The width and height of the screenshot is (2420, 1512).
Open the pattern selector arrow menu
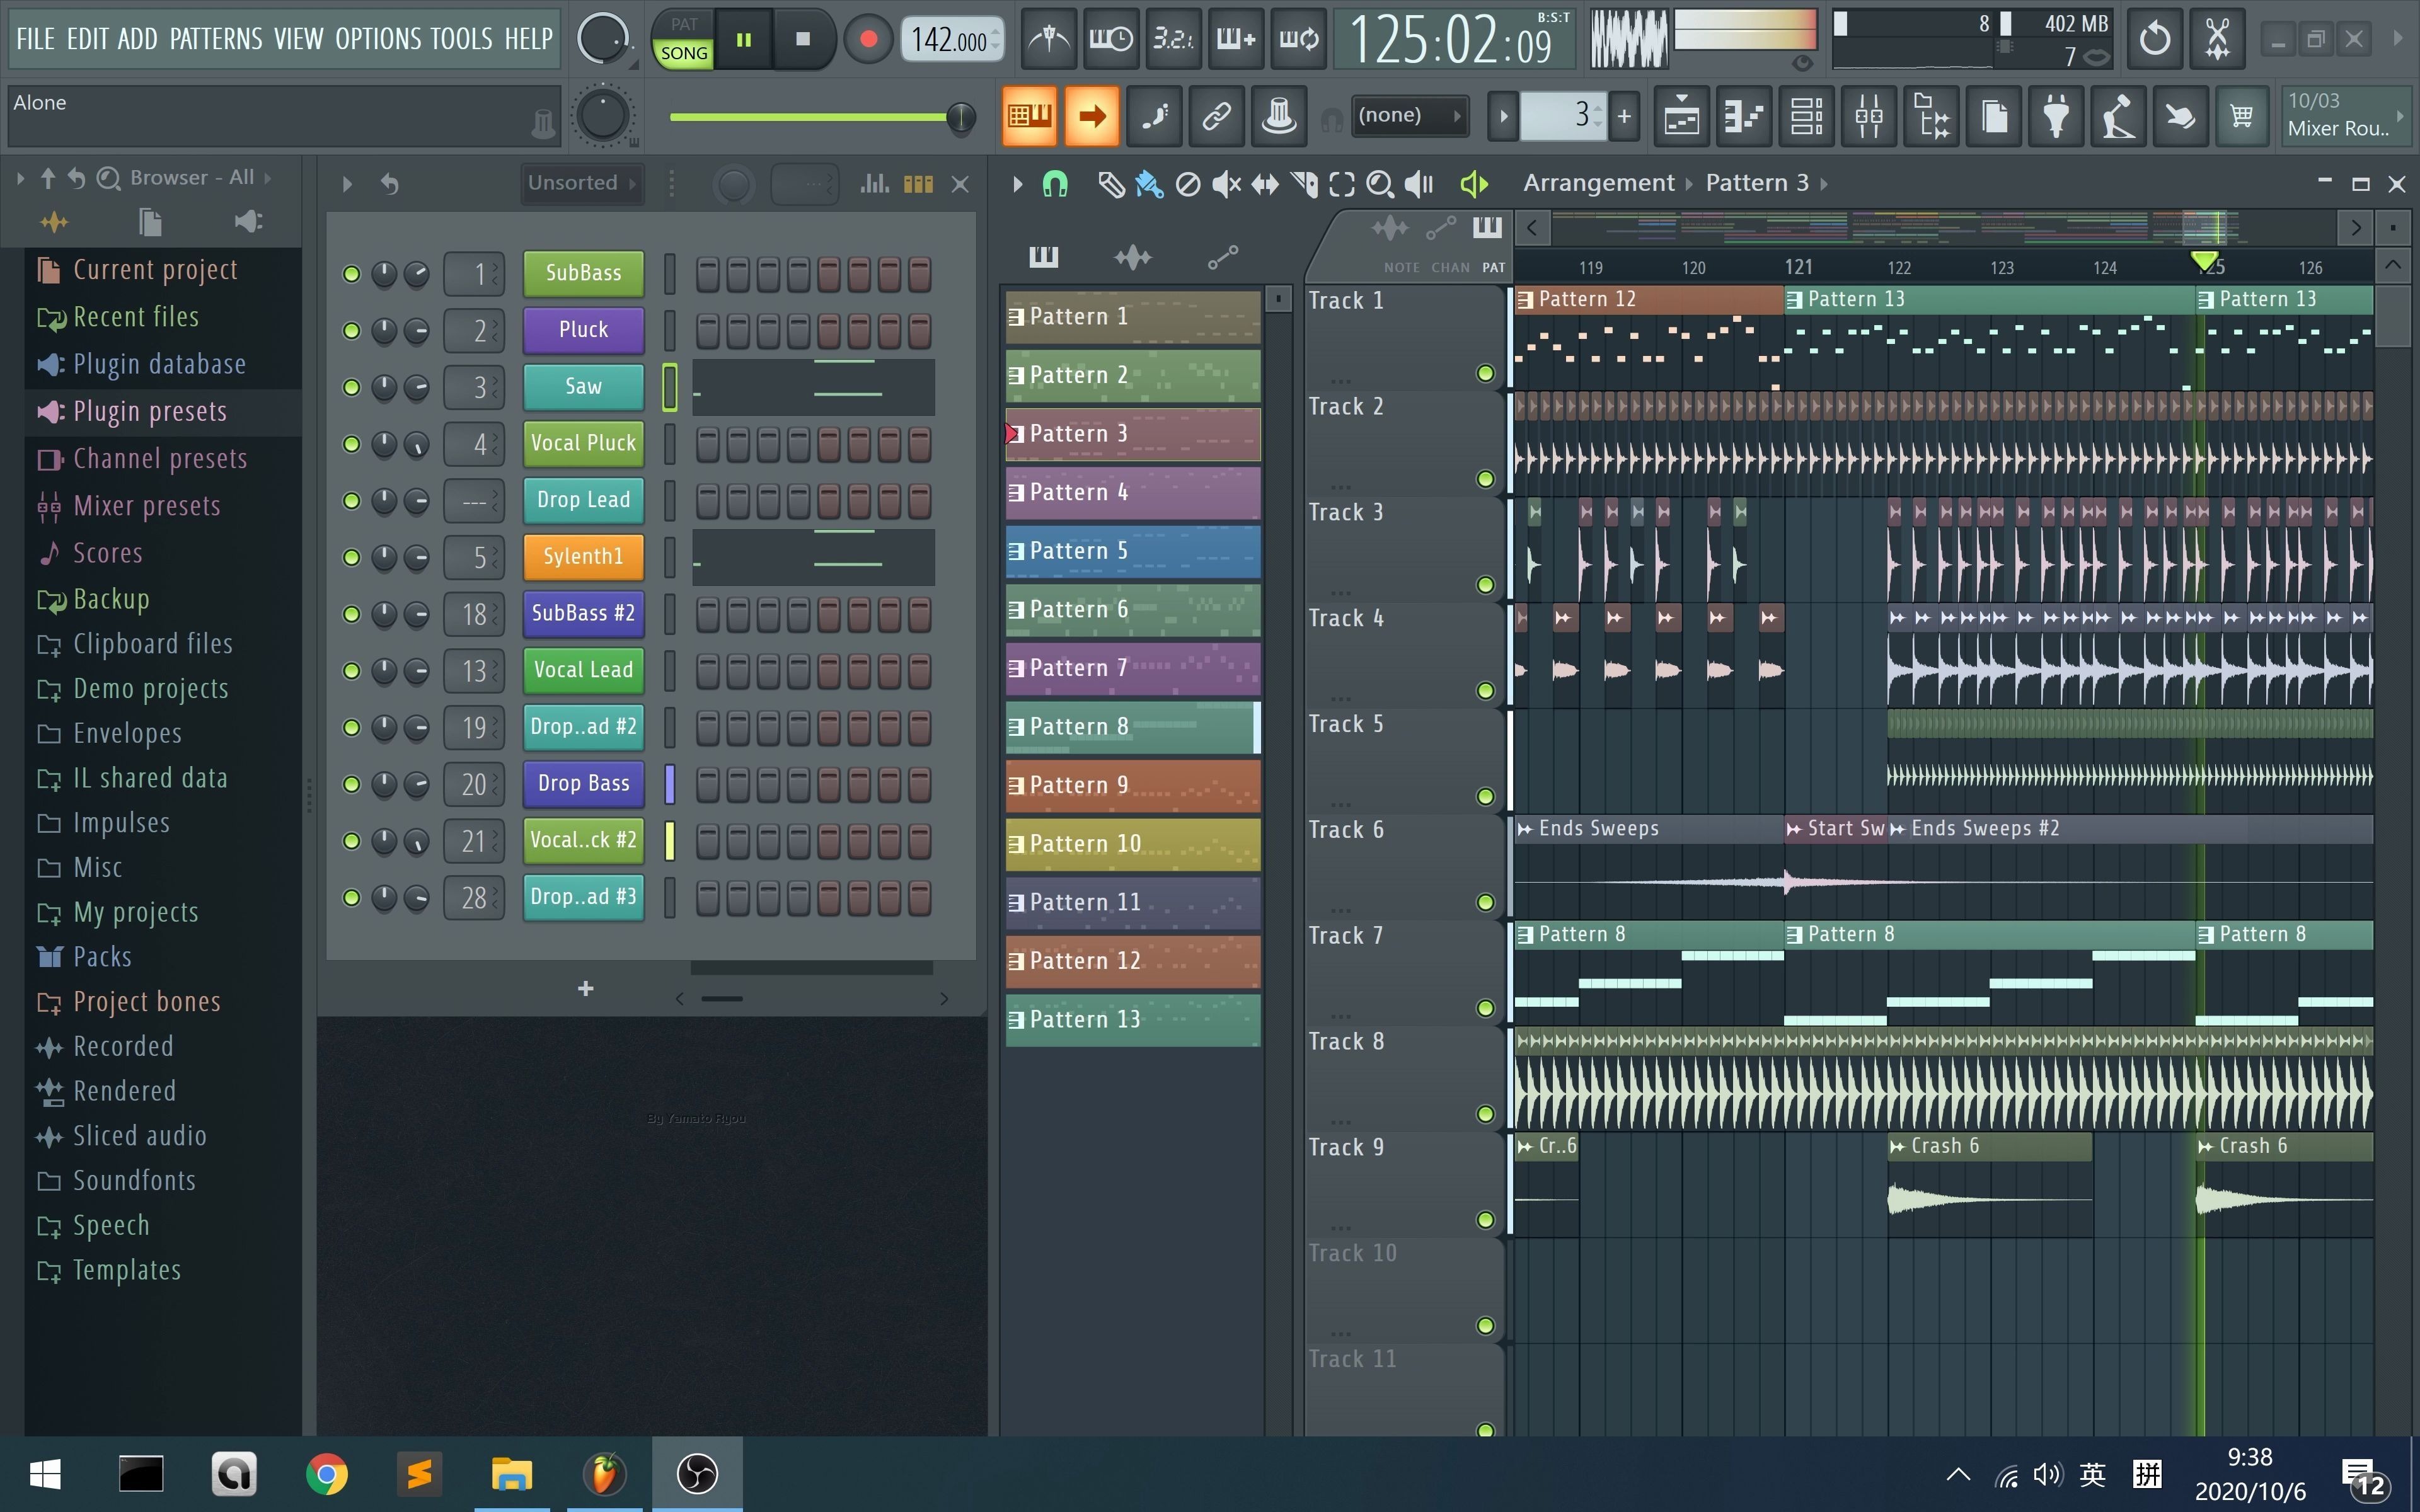(x=1503, y=117)
